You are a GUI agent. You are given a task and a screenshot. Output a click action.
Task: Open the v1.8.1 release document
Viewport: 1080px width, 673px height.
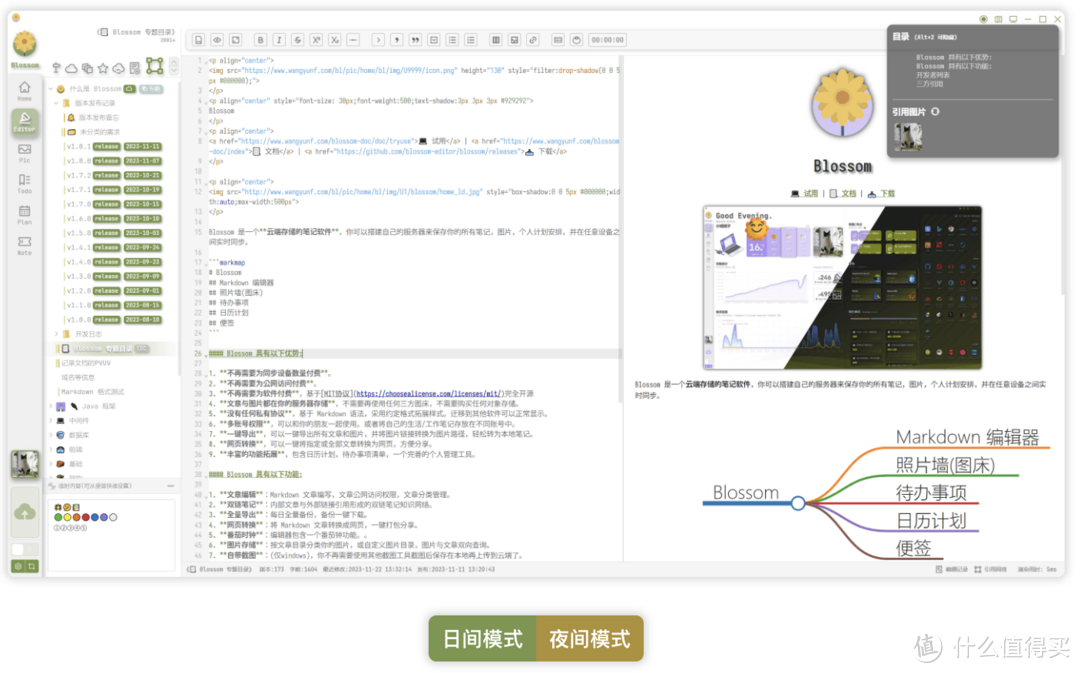pyautogui.click(x=78, y=146)
